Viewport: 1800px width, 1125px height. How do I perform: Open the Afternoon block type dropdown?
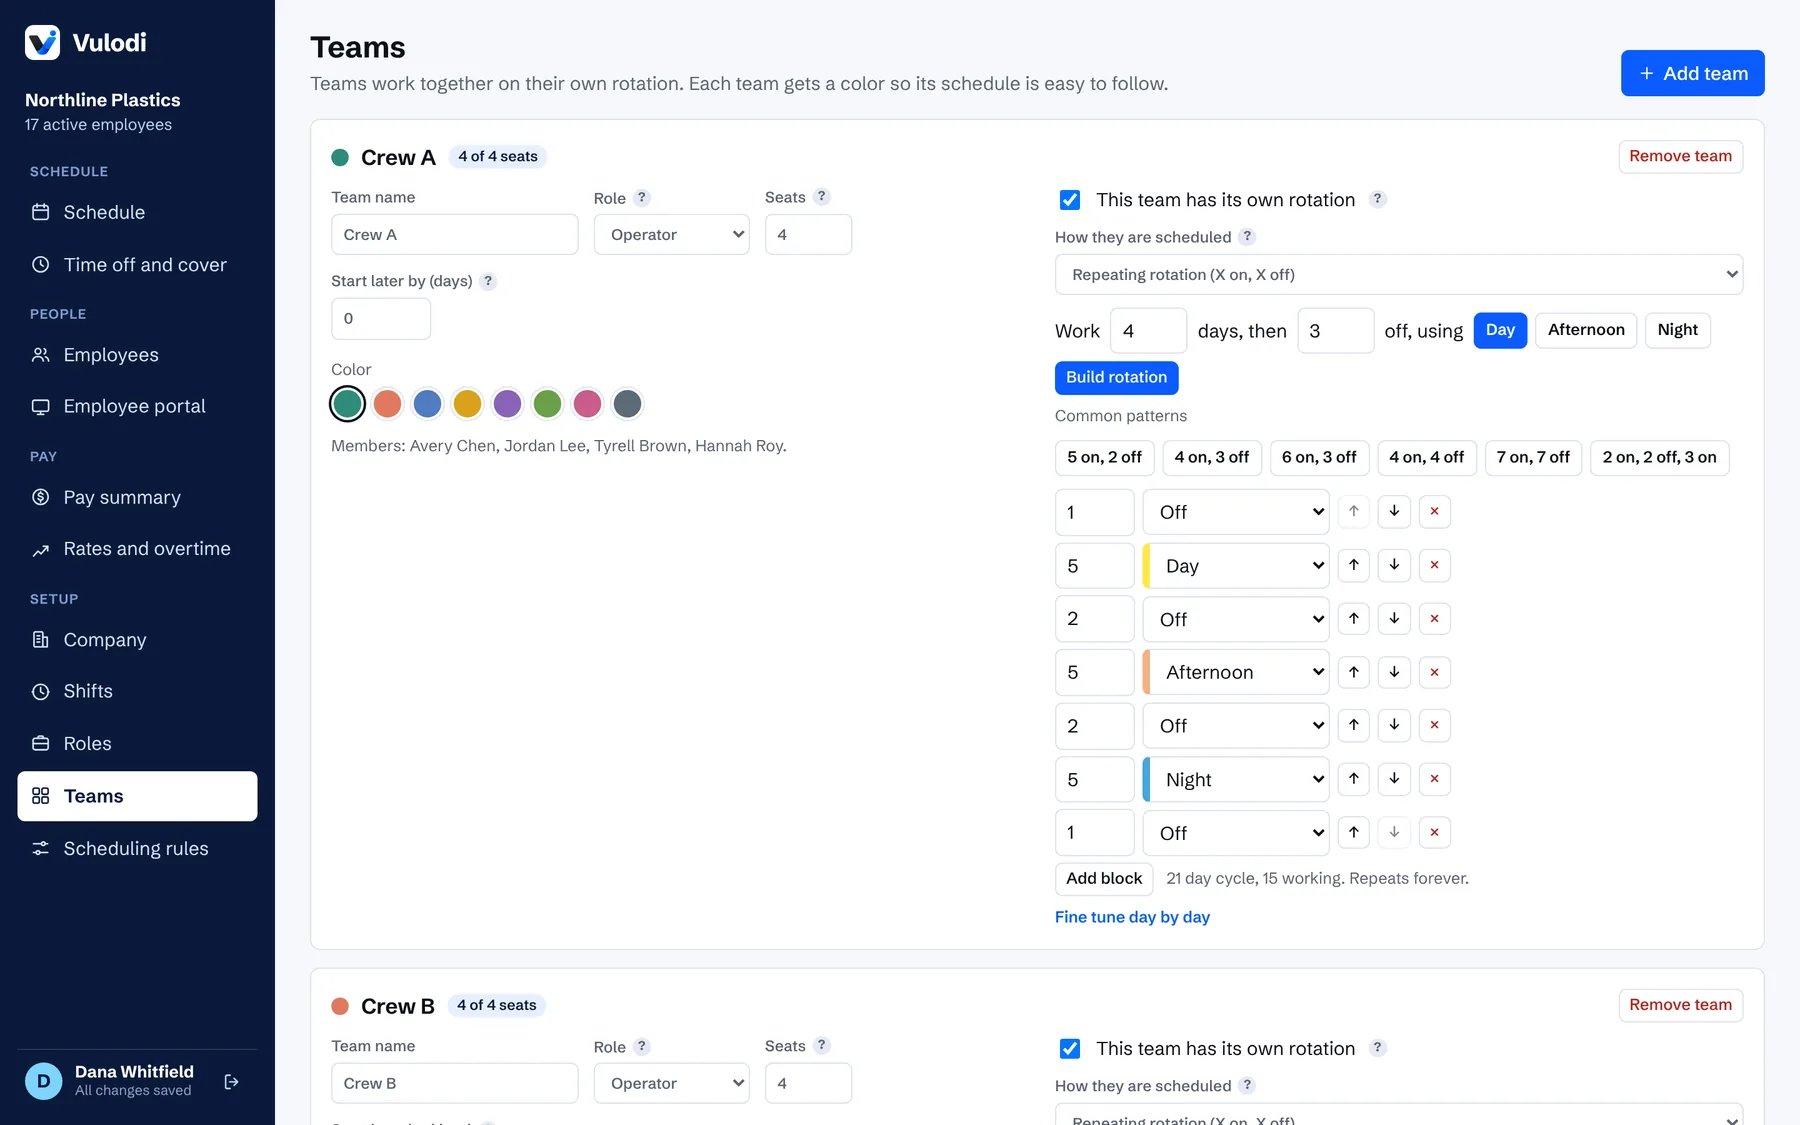click(1236, 672)
